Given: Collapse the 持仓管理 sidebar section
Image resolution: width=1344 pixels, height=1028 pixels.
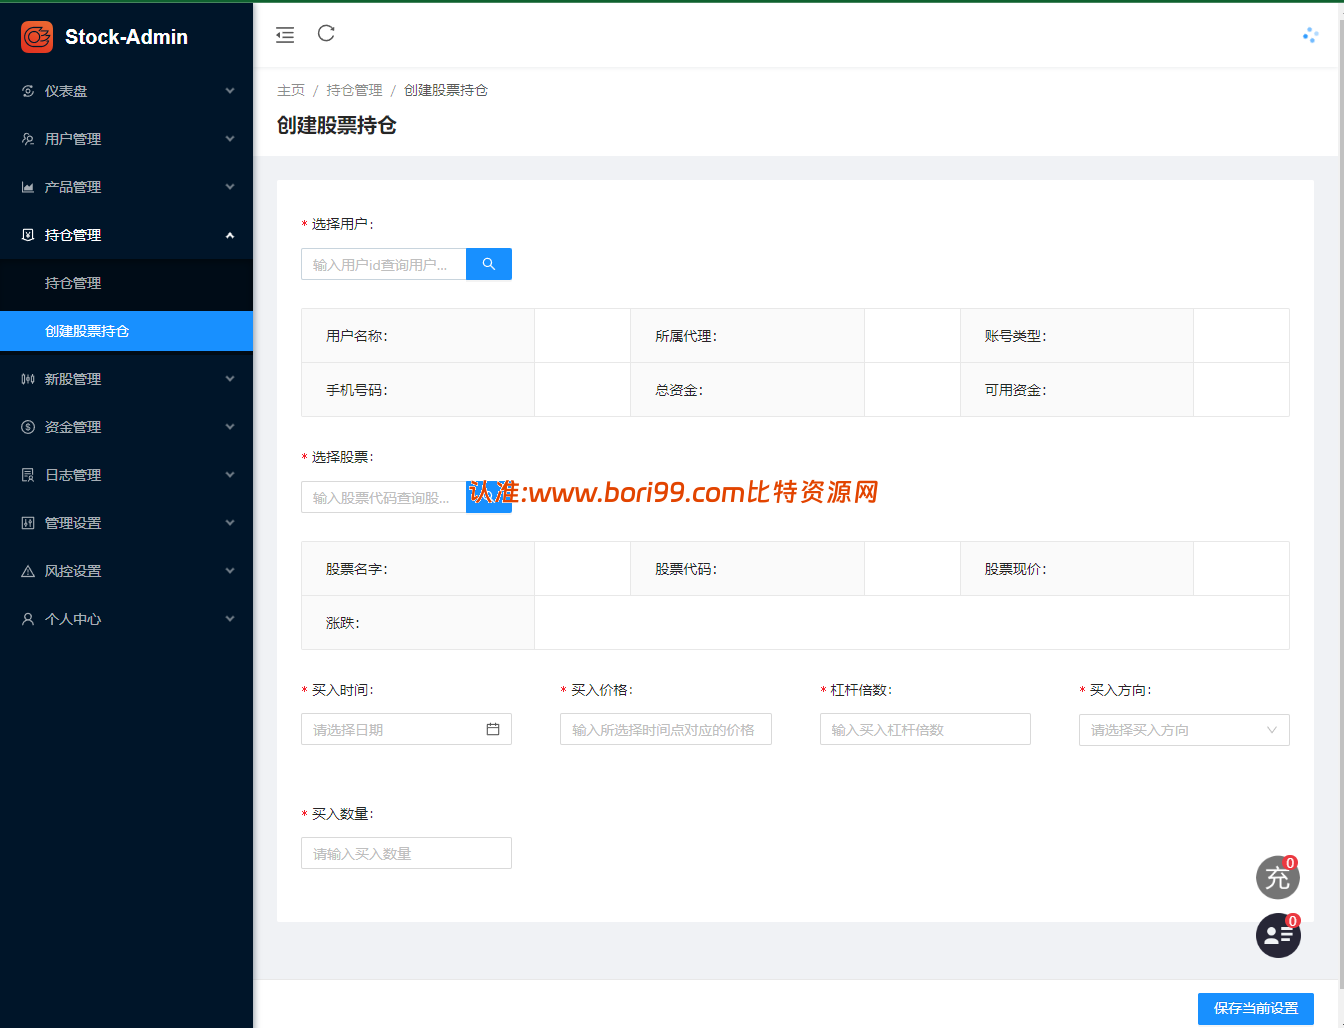Looking at the screenshot, I should click(x=126, y=235).
